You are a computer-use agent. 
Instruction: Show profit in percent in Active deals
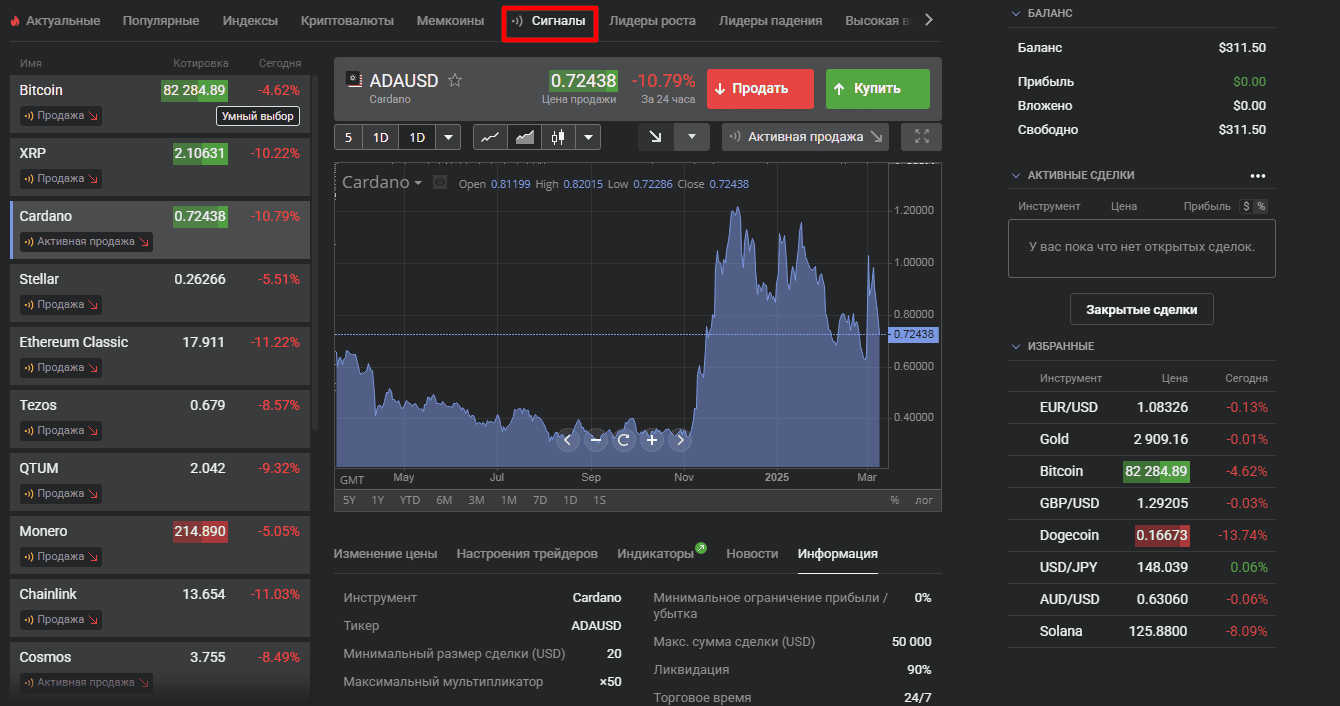1261,206
